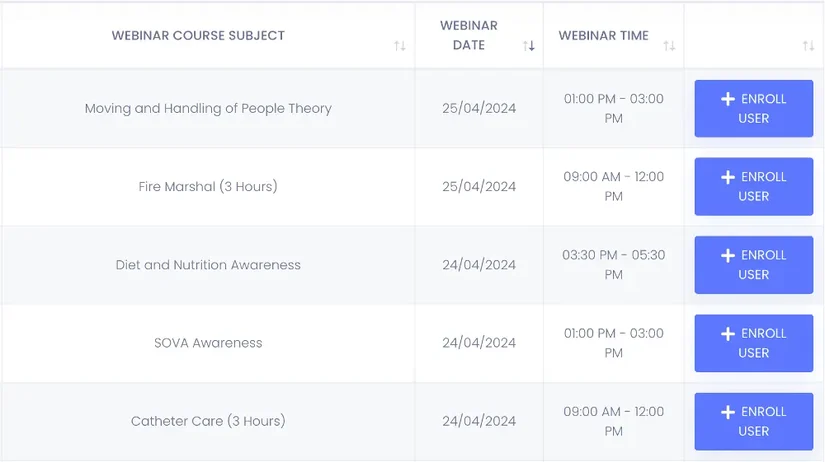The height and width of the screenshot is (462, 825).
Task: Select the SOVA Awareness course name
Action: (208, 343)
